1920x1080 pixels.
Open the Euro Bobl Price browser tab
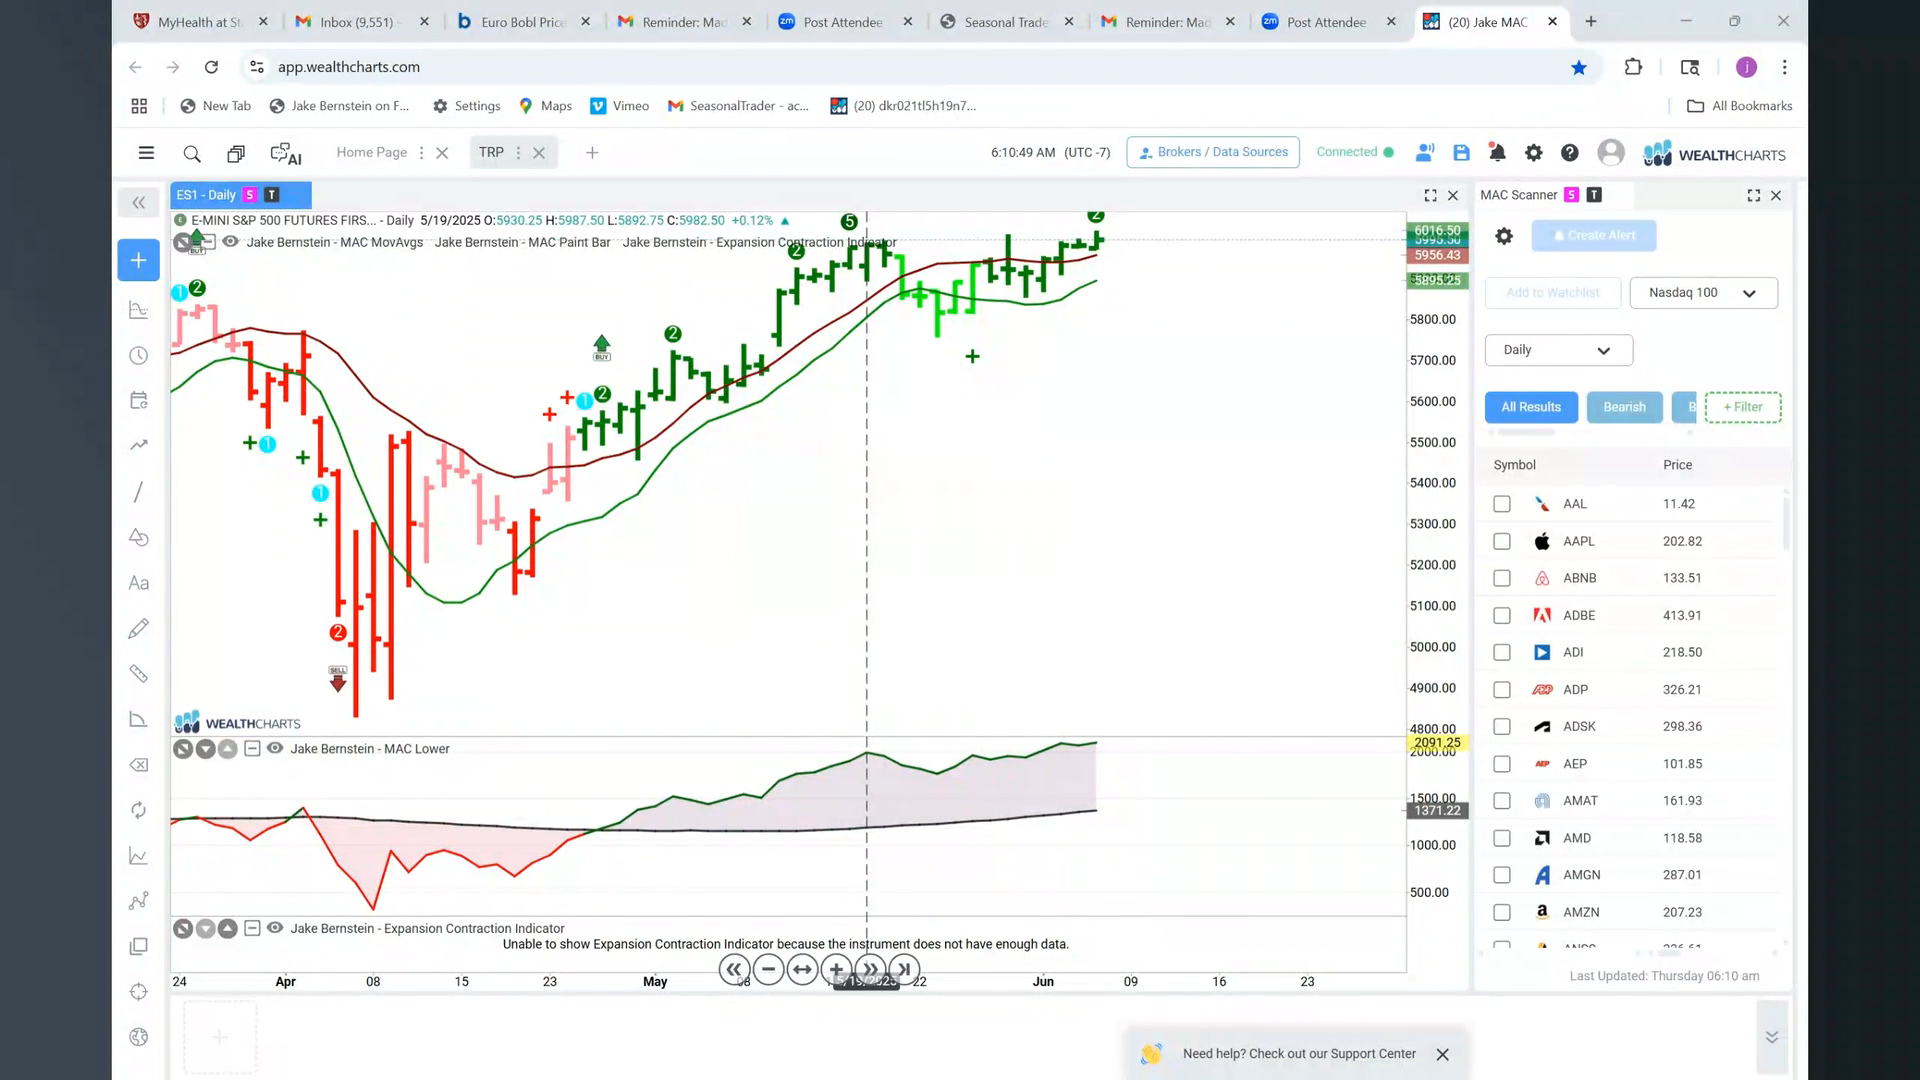523,22
